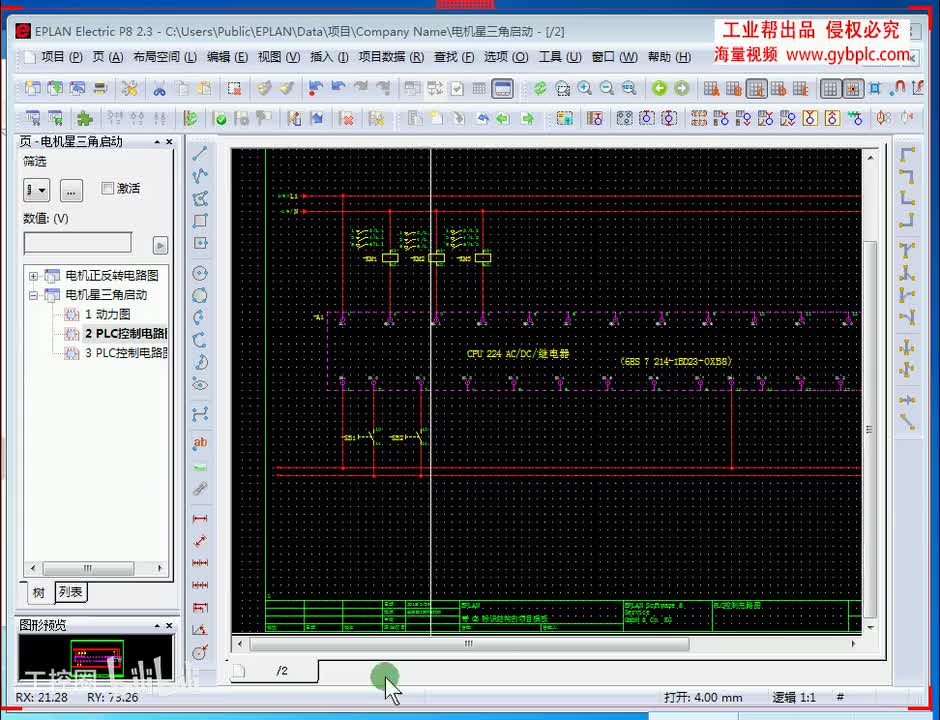Go to previous page green arrow

[x=659, y=89]
